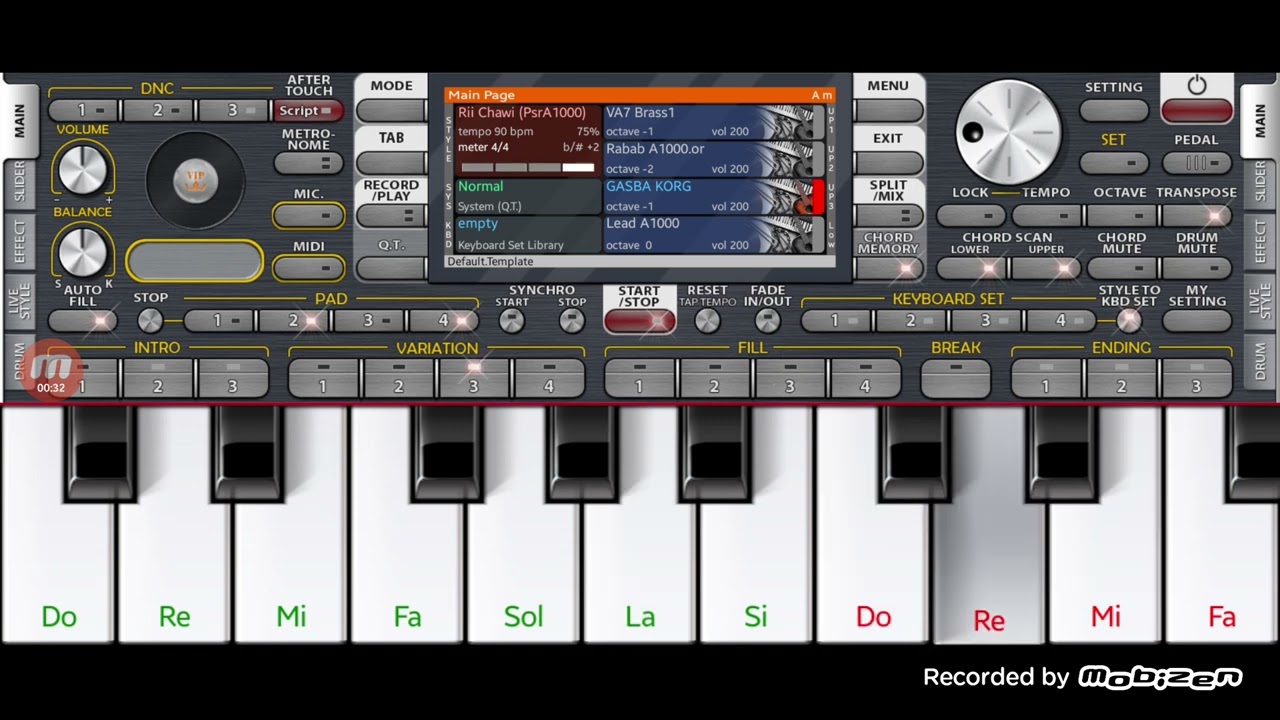Click the Synchro Start round button

(x=511, y=320)
